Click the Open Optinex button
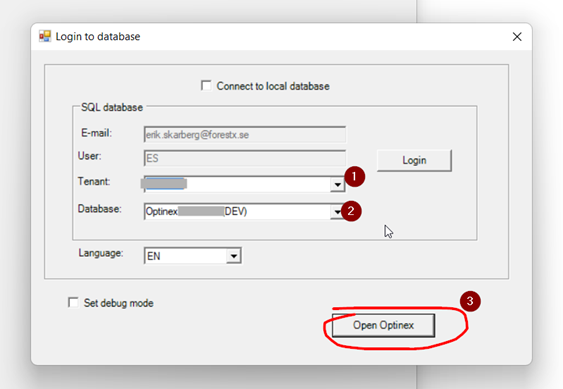This screenshot has width=563, height=389. [383, 325]
